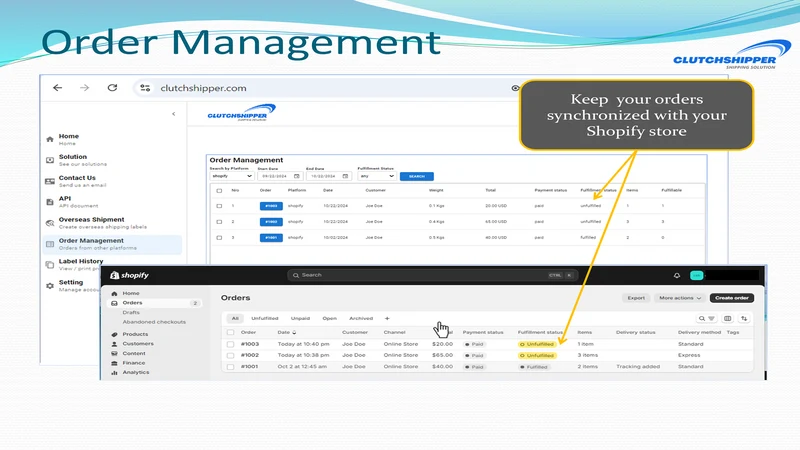800x450 pixels.
Task: Open Shopify notifications bell
Action: point(677,276)
